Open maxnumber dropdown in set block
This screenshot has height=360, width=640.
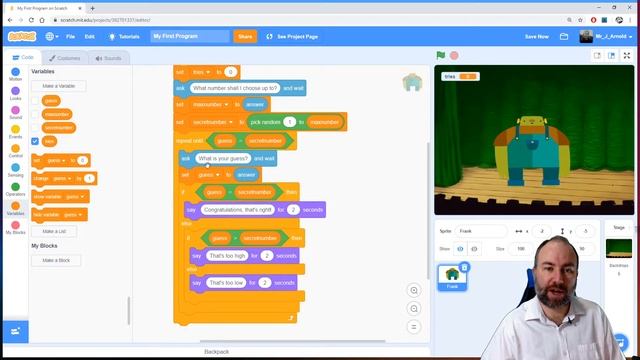pyautogui.click(x=210, y=104)
